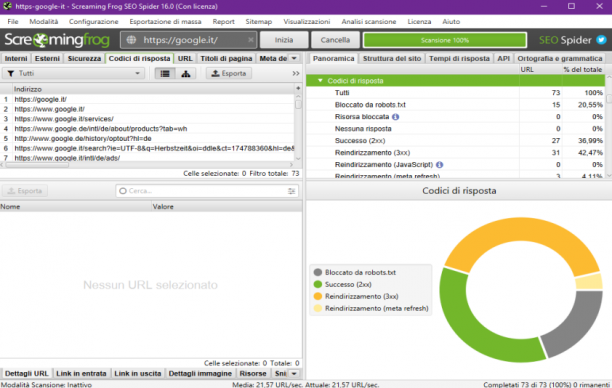Select the Risorse tab
612x388 pixels.
253,374
